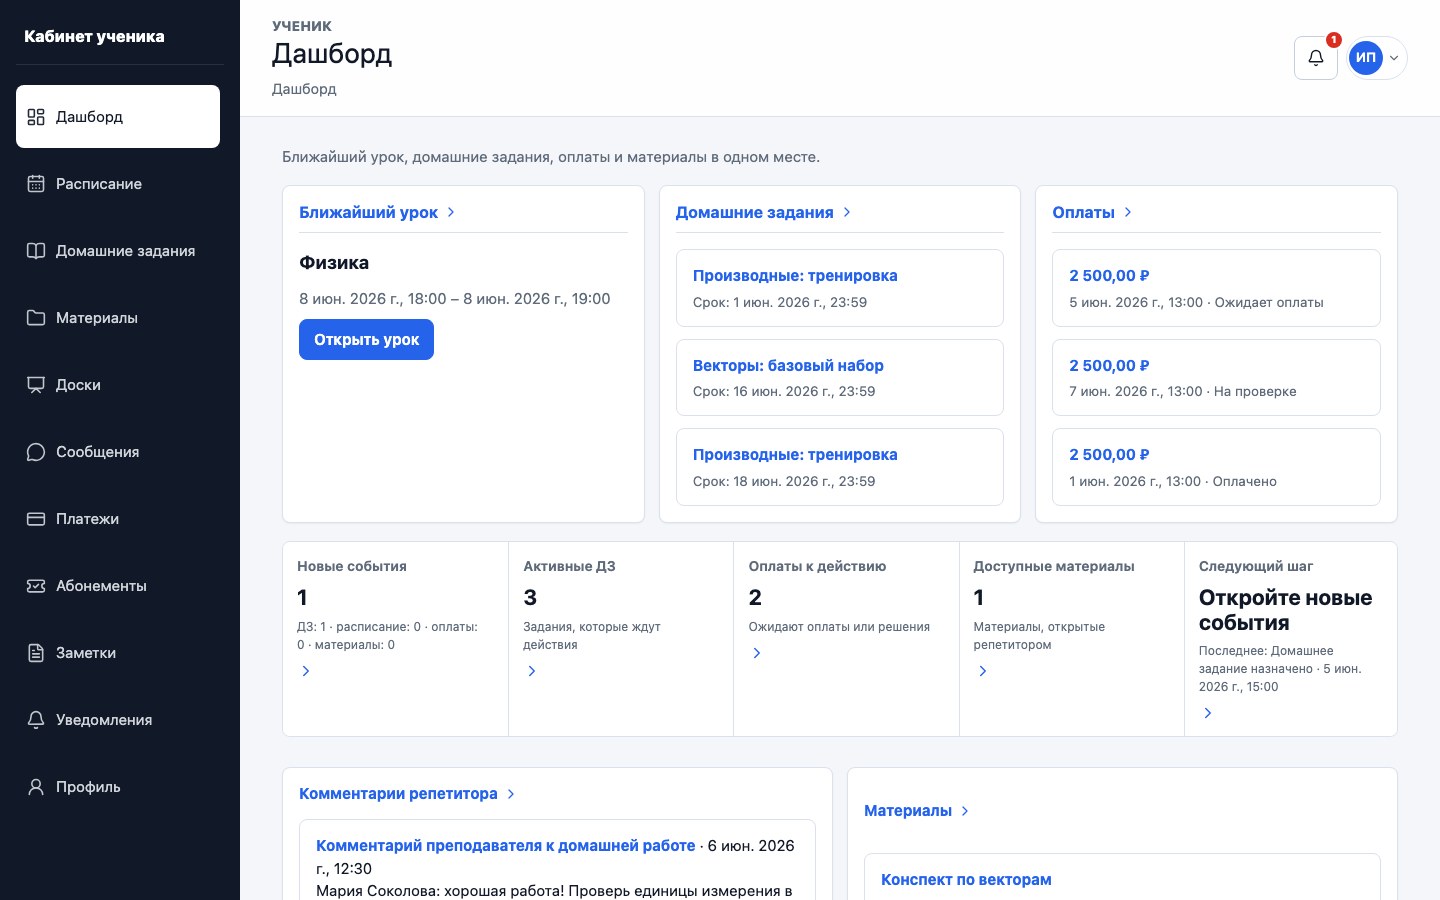The height and width of the screenshot is (900, 1440).
Task: Click the Заметки document icon
Action: 36,653
